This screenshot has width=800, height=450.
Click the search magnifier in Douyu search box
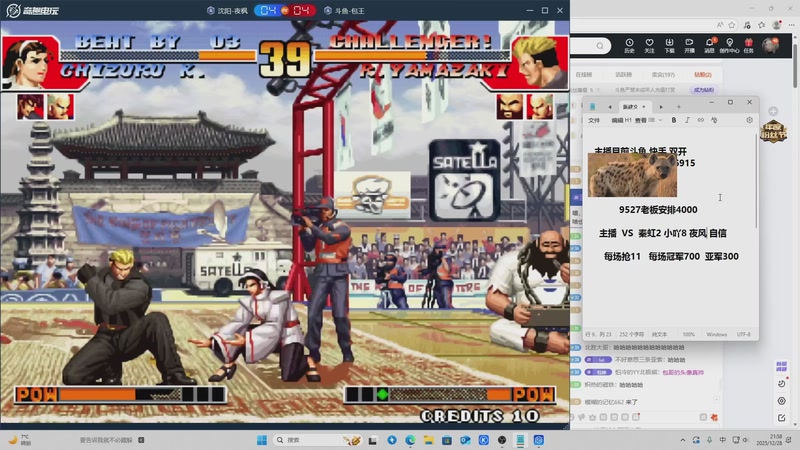[600, 46]
